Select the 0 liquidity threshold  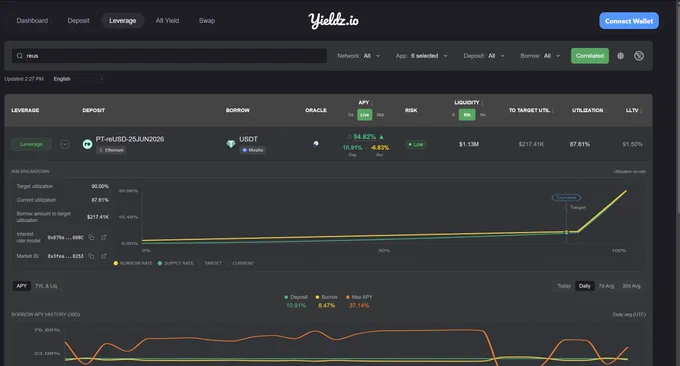pos(453,115)
